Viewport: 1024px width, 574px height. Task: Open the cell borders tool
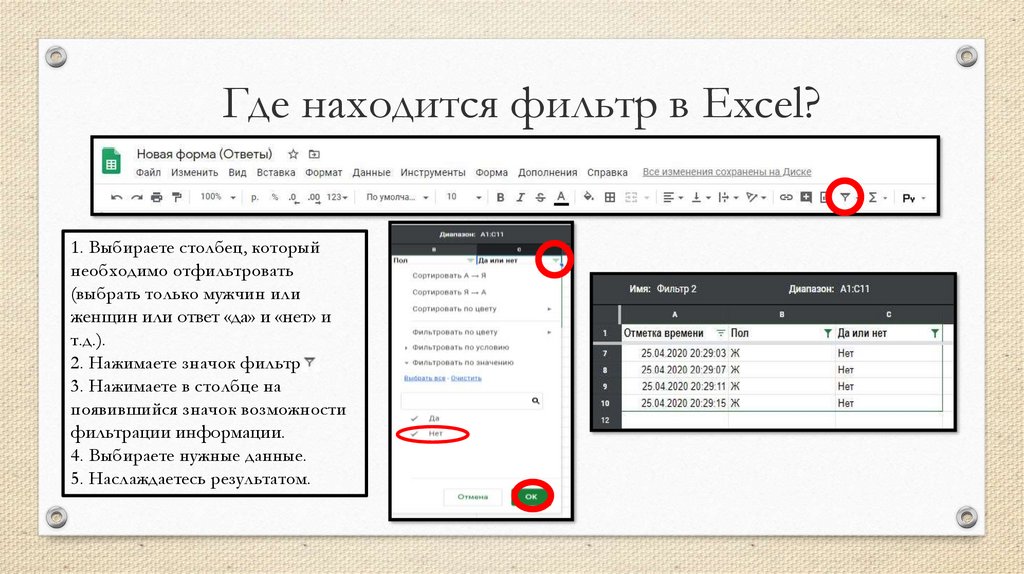610,197
